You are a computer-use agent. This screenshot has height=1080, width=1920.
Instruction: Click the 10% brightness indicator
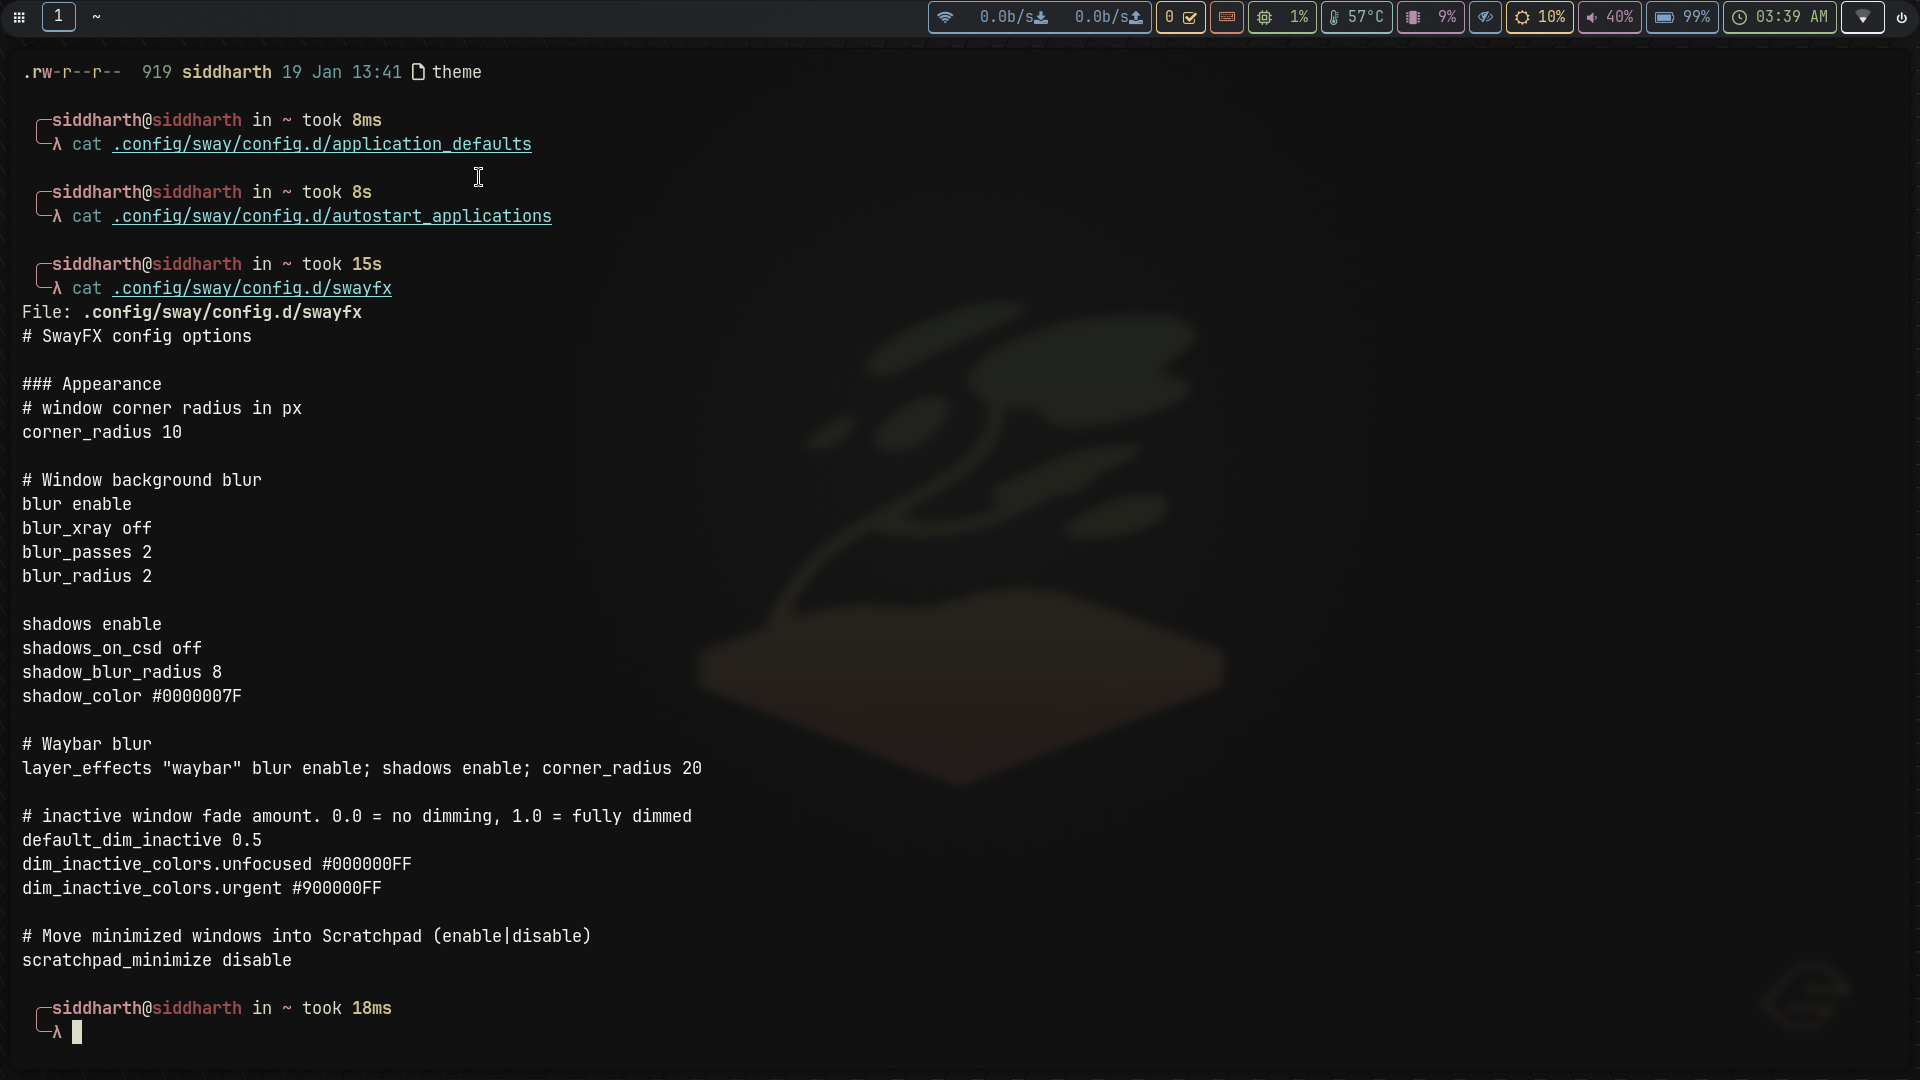(x=1539, y=17)
